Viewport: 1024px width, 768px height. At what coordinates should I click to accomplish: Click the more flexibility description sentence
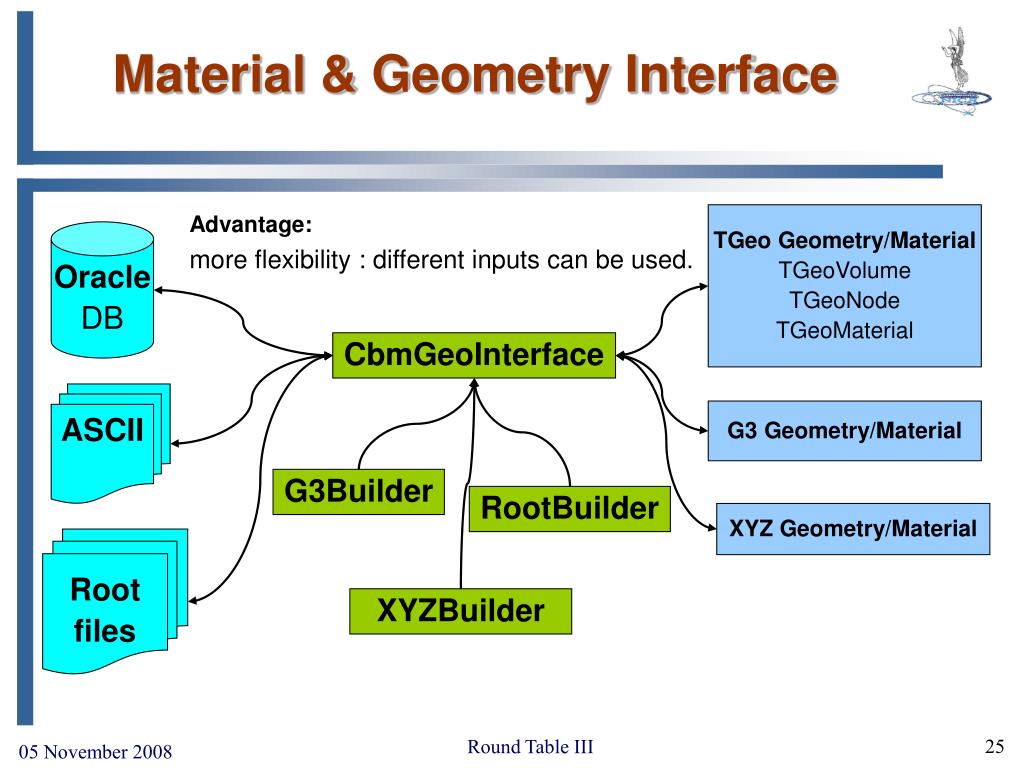tap(441, 260)
